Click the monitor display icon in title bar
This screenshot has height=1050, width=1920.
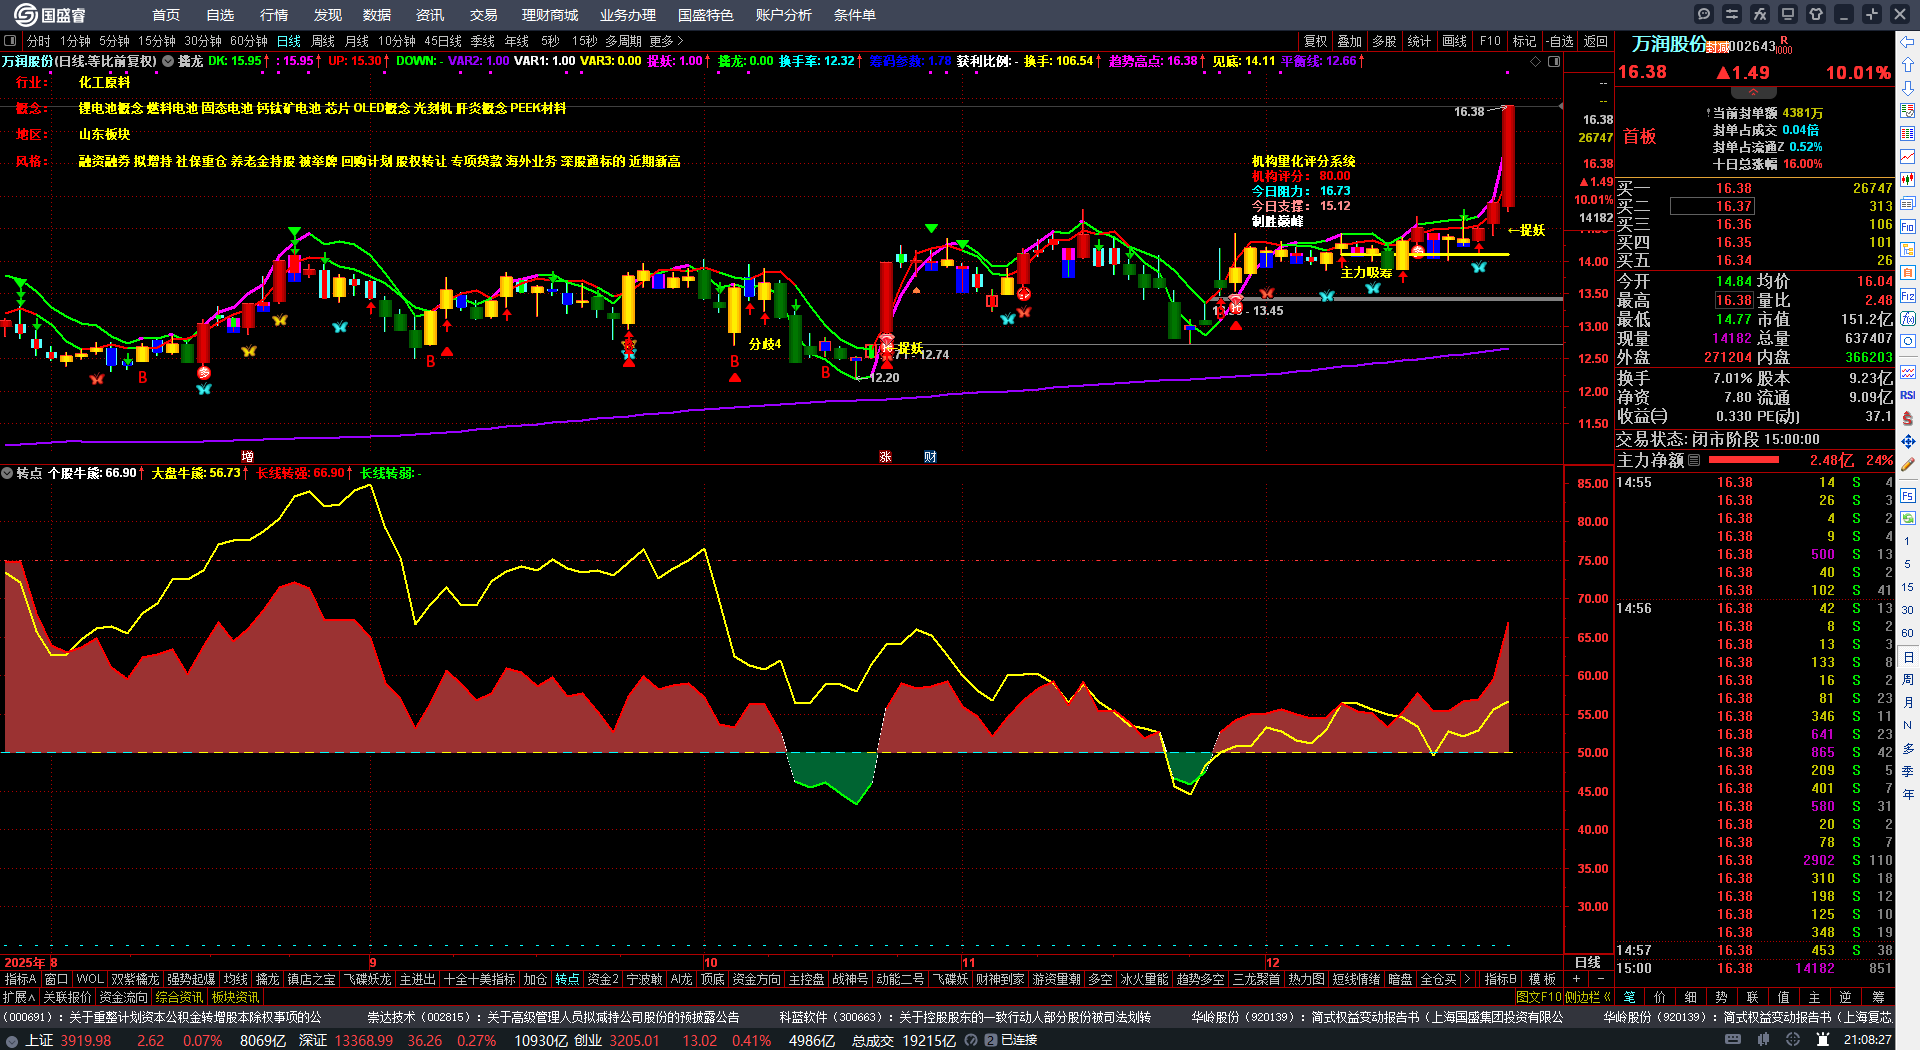[x=1788, y=14]
